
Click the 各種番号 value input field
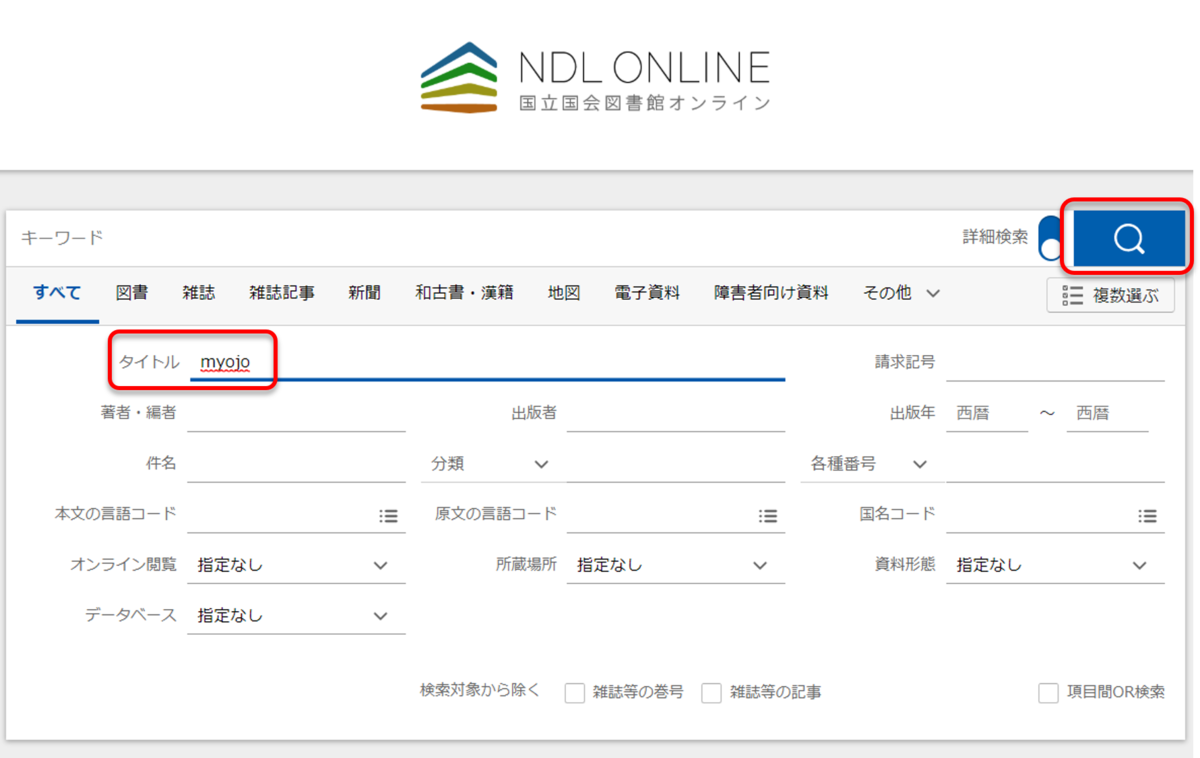pyautogui.click(x=1055, y=464)
